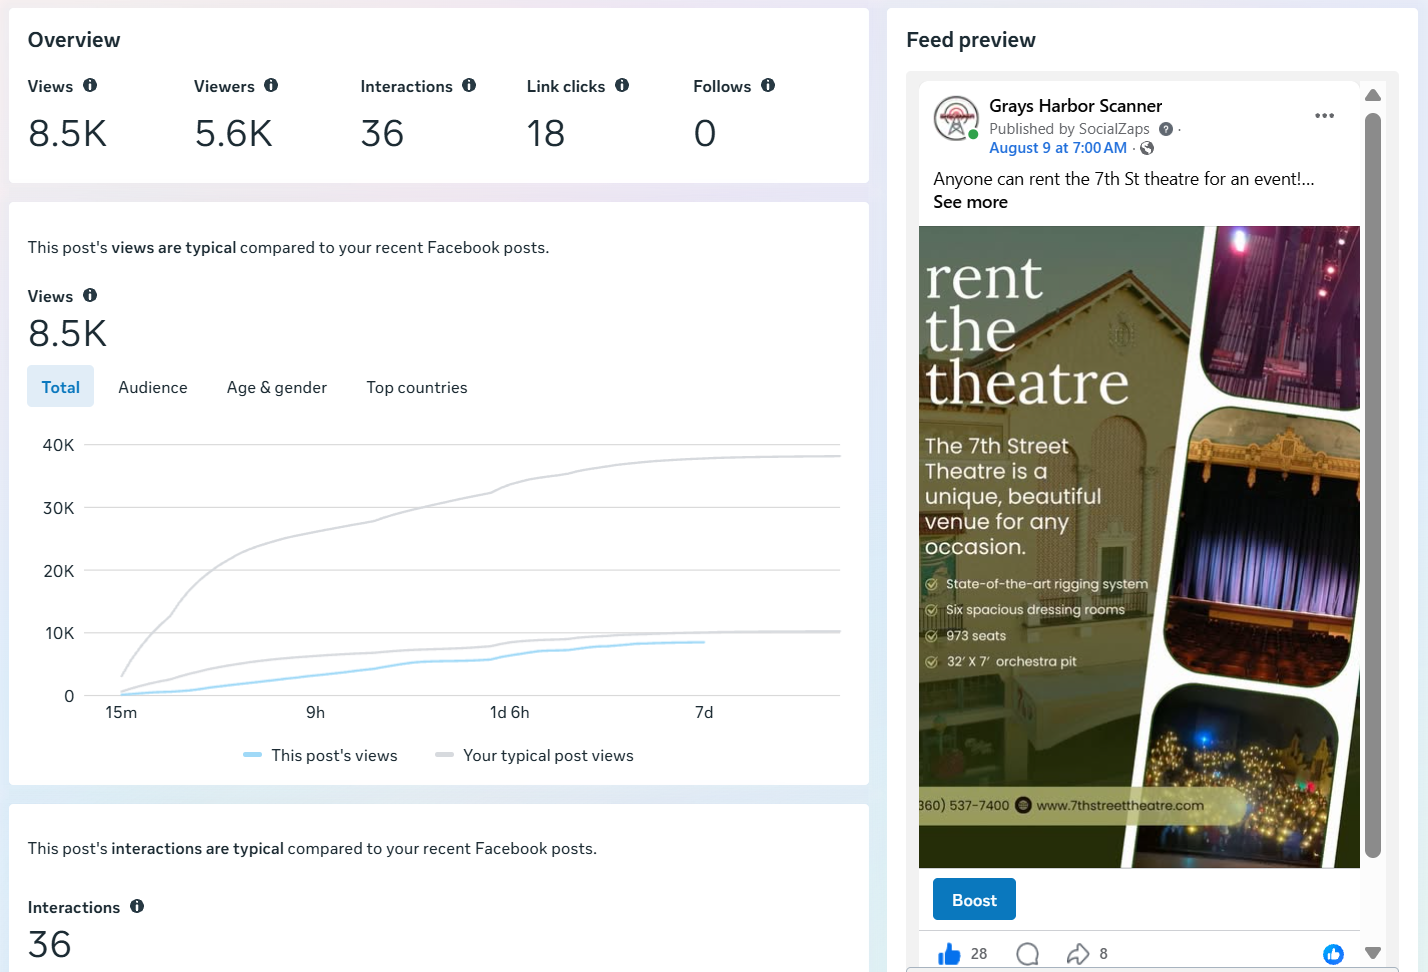Click the thumbs-up Like icon on the post
This screenshot has width=1428, height=972.
pyautogui.click(x=949, y=954)
